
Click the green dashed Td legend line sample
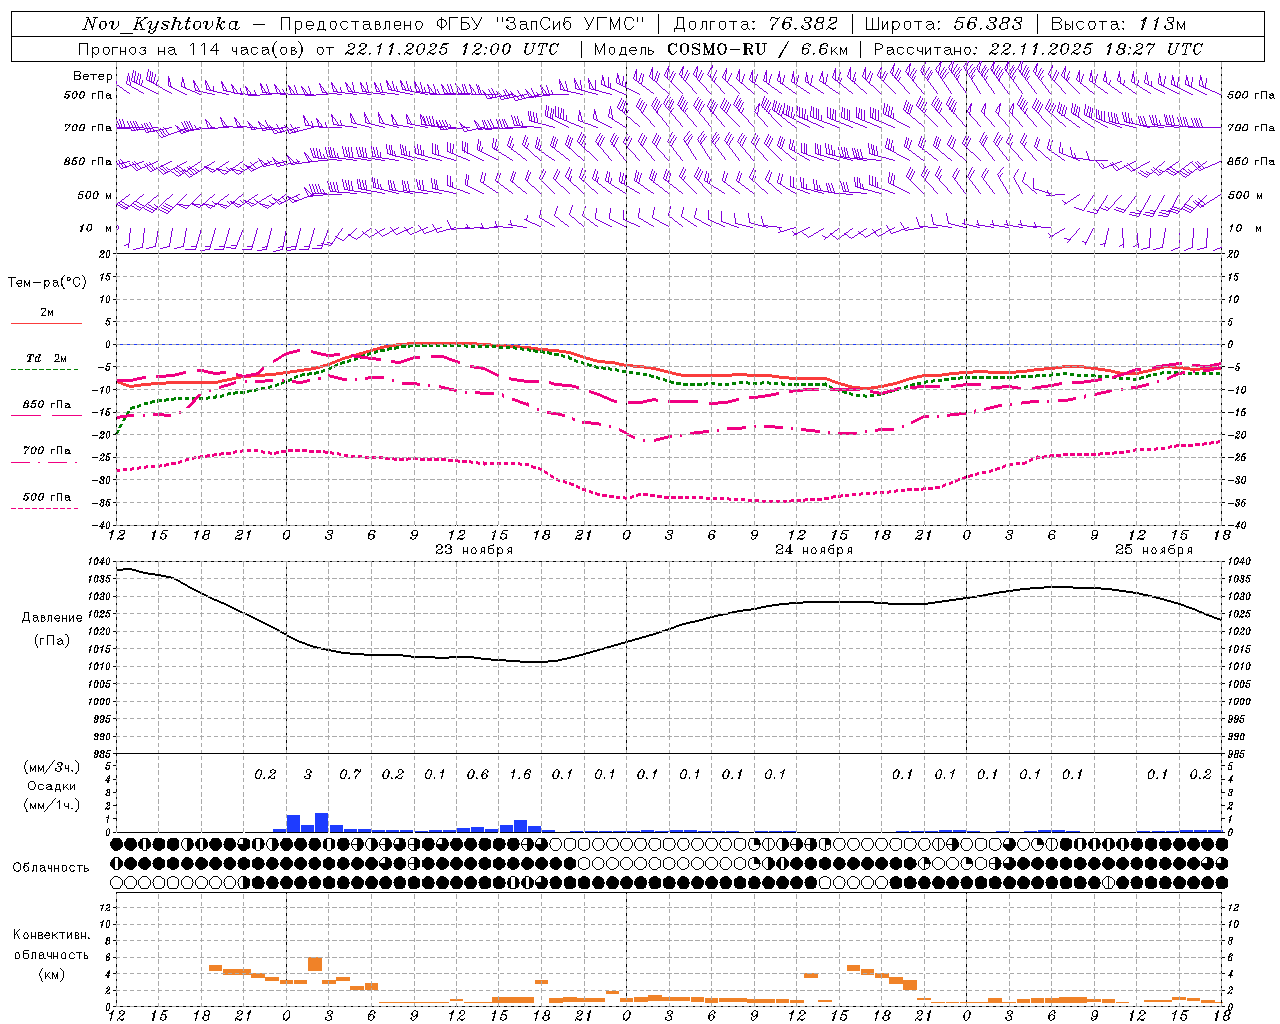point(44,370)
